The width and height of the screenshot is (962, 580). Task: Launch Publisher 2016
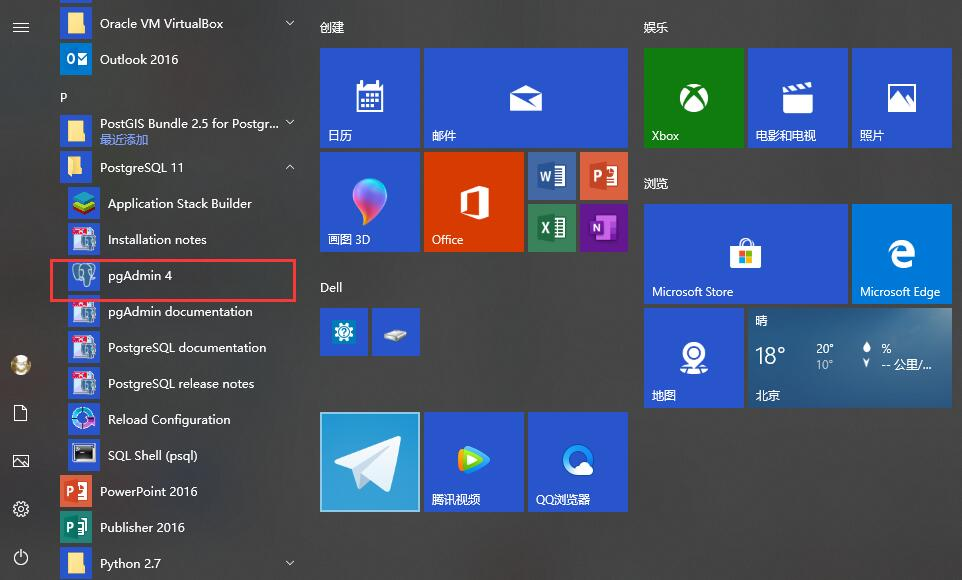tap(178, 527)
